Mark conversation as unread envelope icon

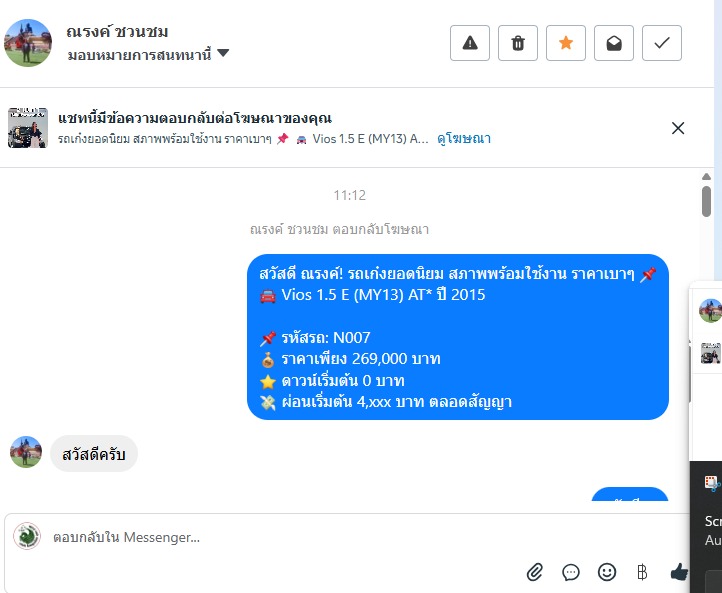614,43
